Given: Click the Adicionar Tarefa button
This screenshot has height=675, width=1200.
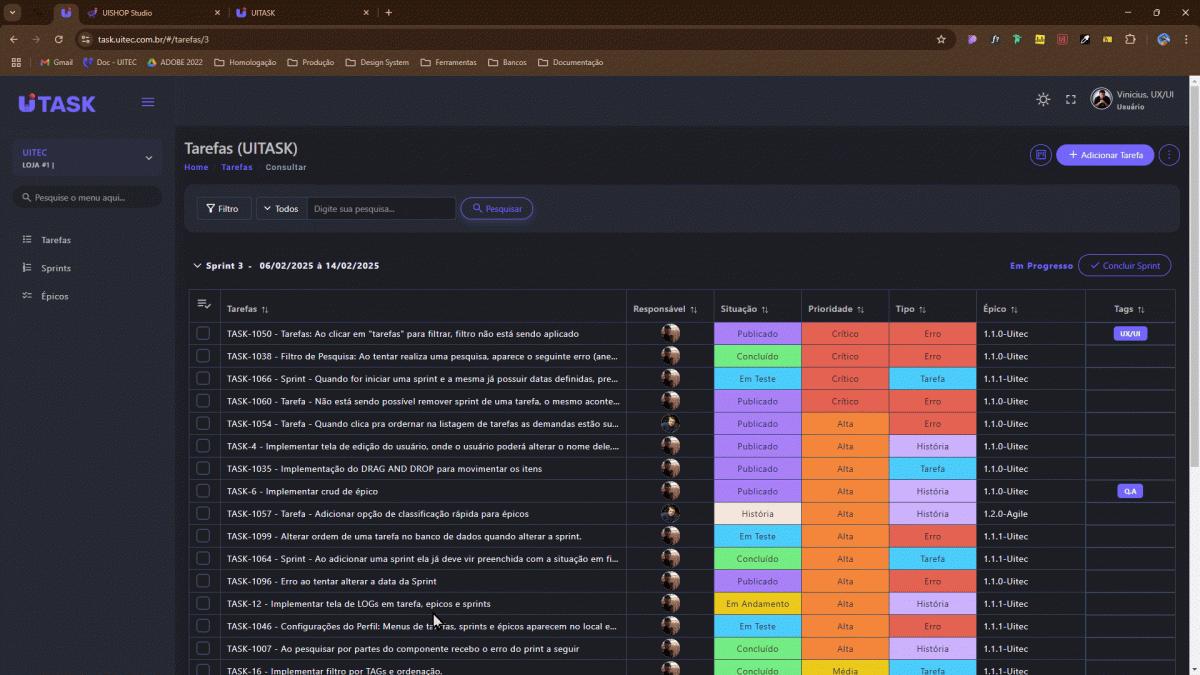Looking at the screenshot, I should (x=1105, y=155).
